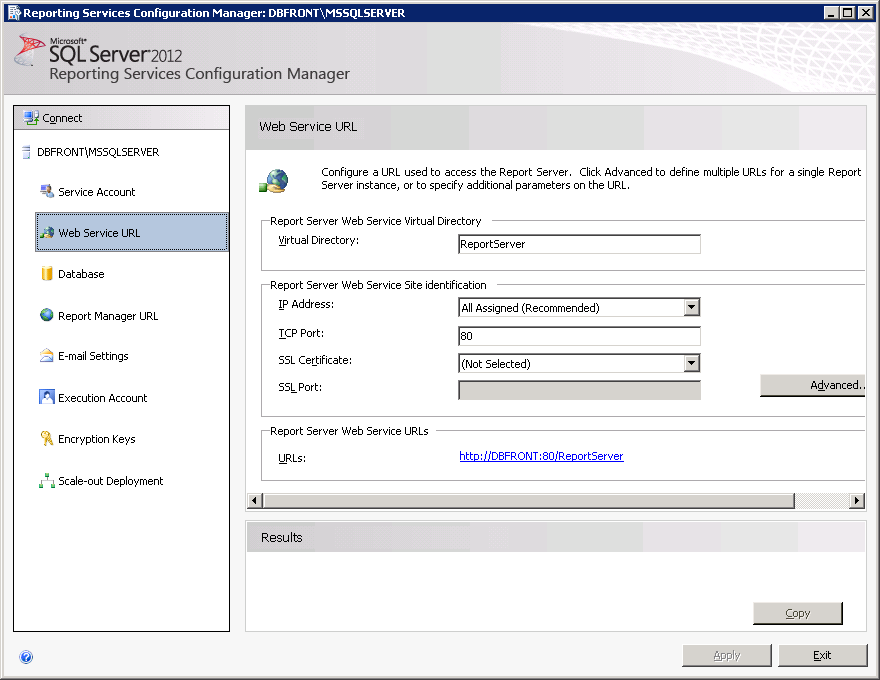This screenshot has width=880, height=680.
Task: Click the scroll left arrow
Action: pyautogui.click(x=255, y=500)
